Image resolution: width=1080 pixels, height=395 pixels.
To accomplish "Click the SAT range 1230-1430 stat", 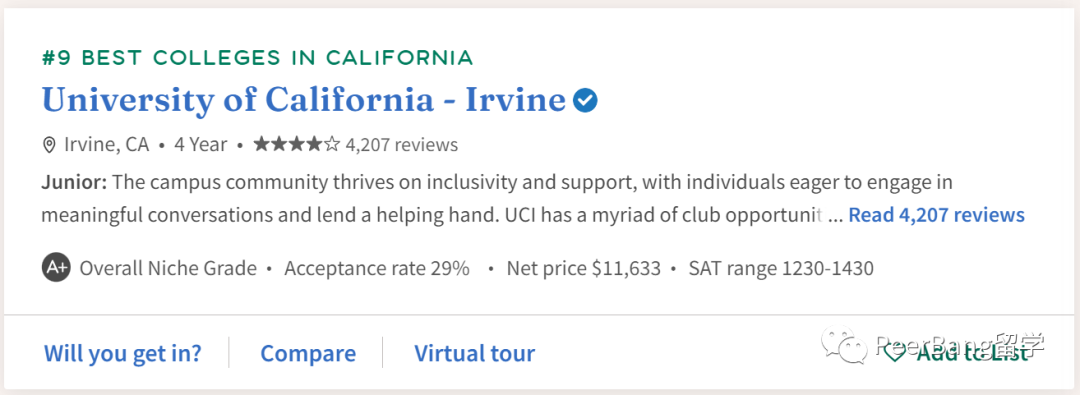I will pos(781,267).
